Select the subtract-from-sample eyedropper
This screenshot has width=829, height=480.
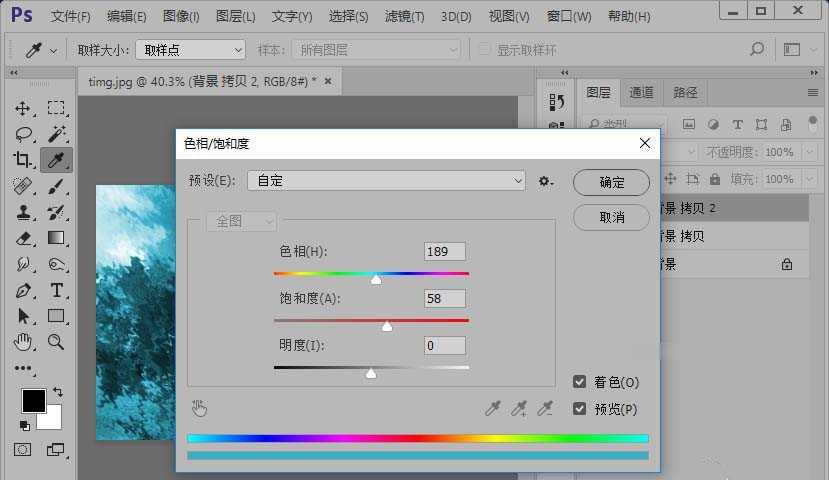pyautogui.click(x=545, y=408)
